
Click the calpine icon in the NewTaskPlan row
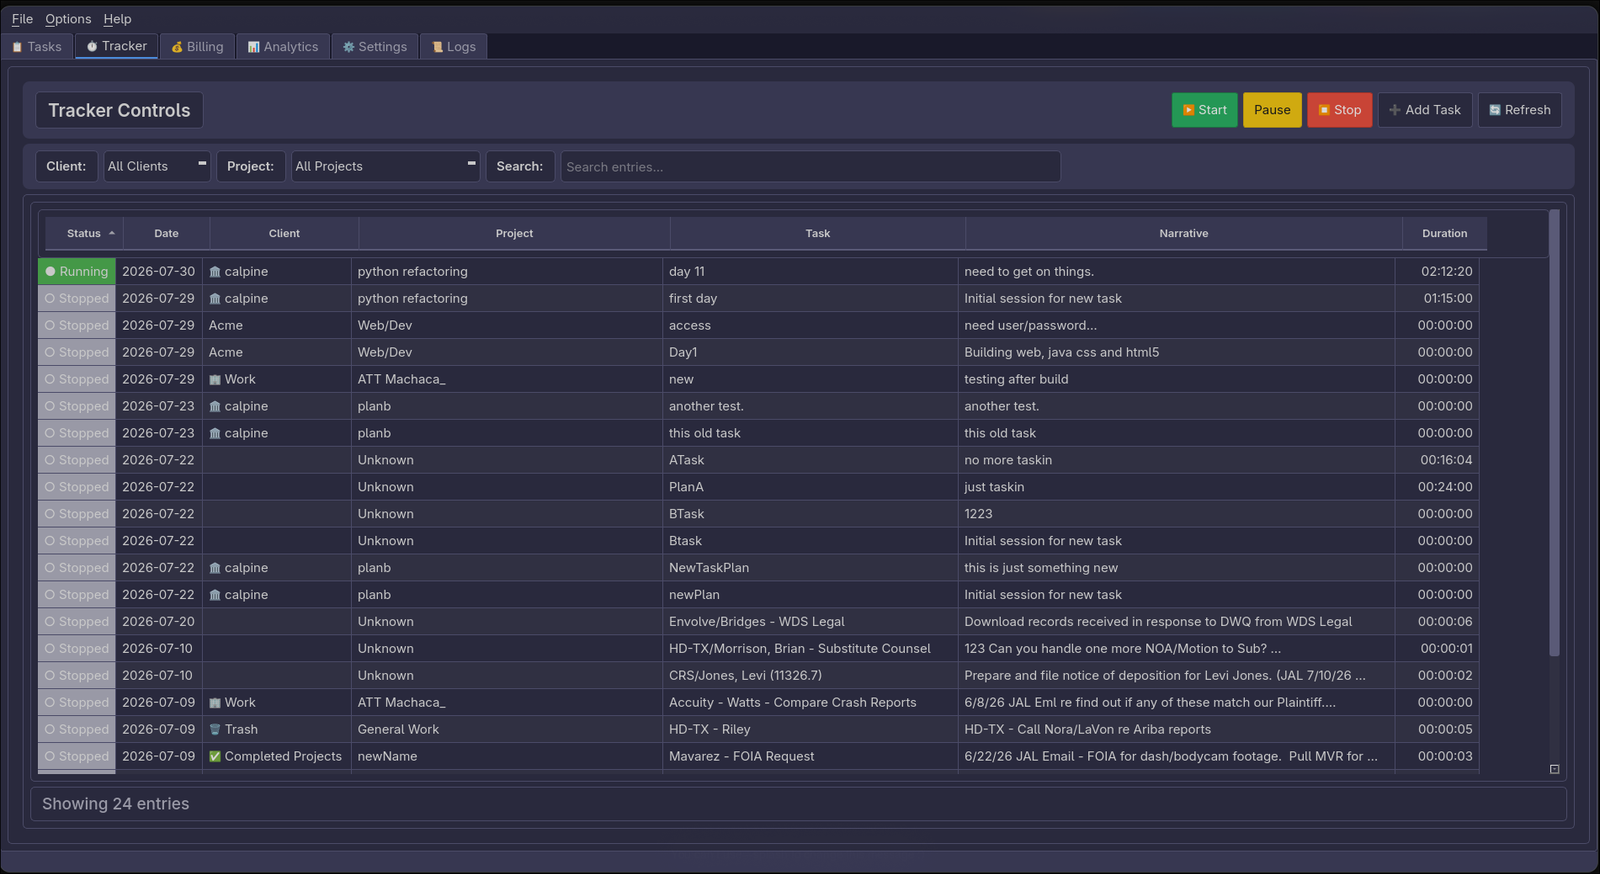(214, 568)
